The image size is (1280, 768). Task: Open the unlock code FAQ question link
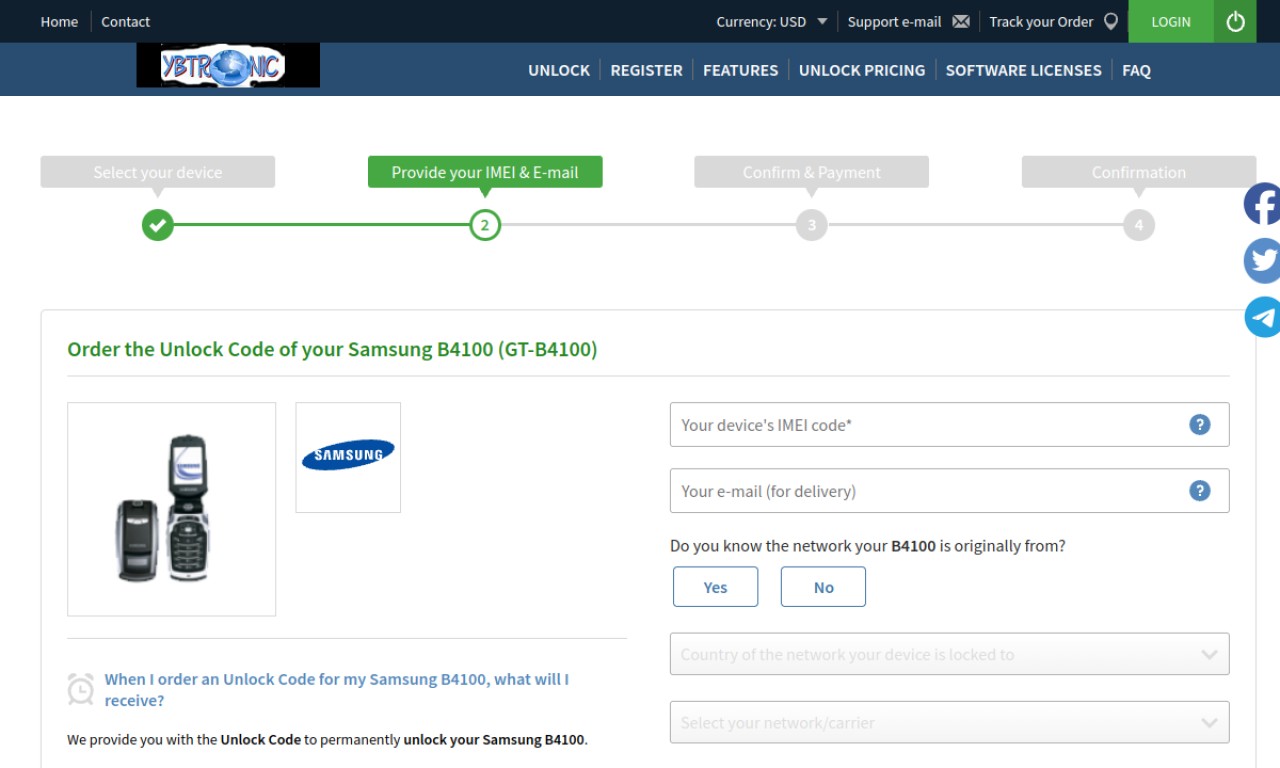click(337, 690)
